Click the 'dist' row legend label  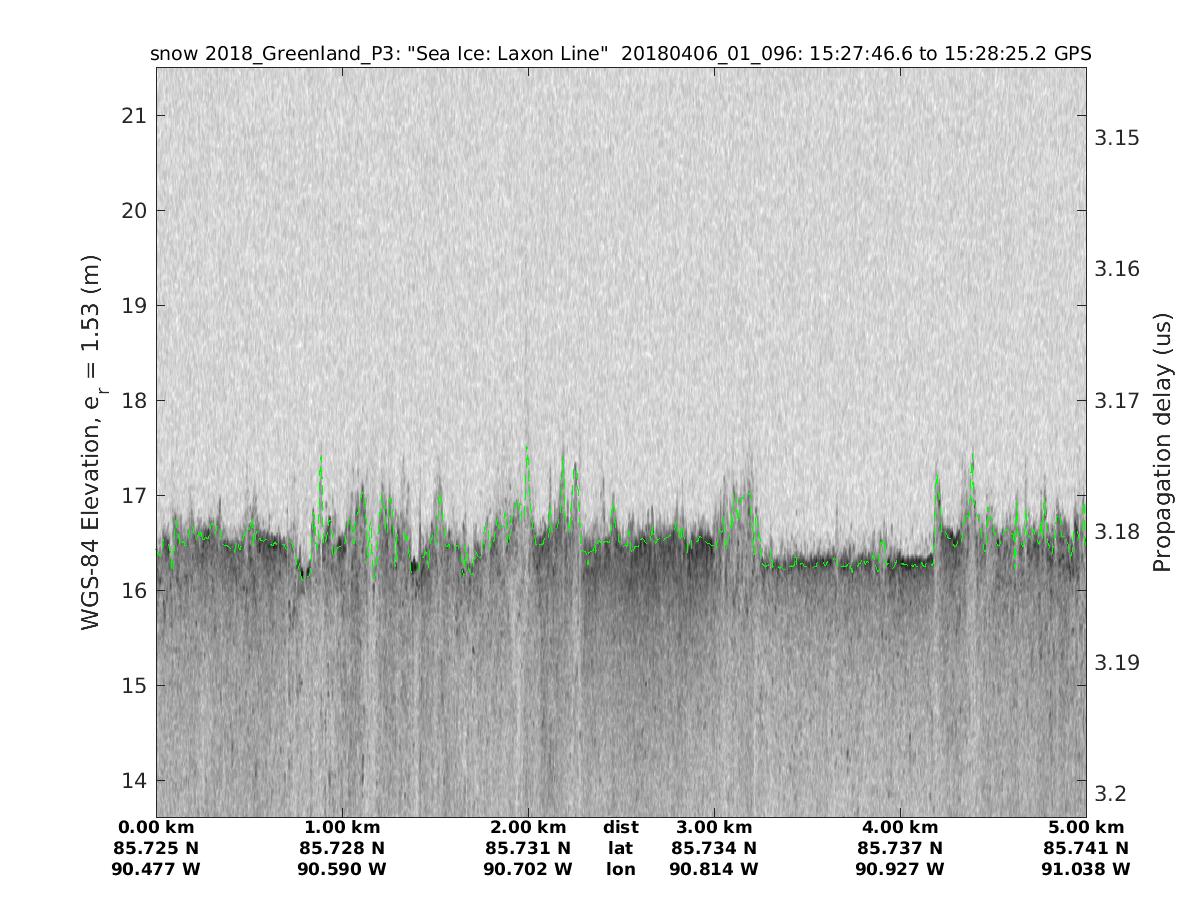[x=620, y=828]
